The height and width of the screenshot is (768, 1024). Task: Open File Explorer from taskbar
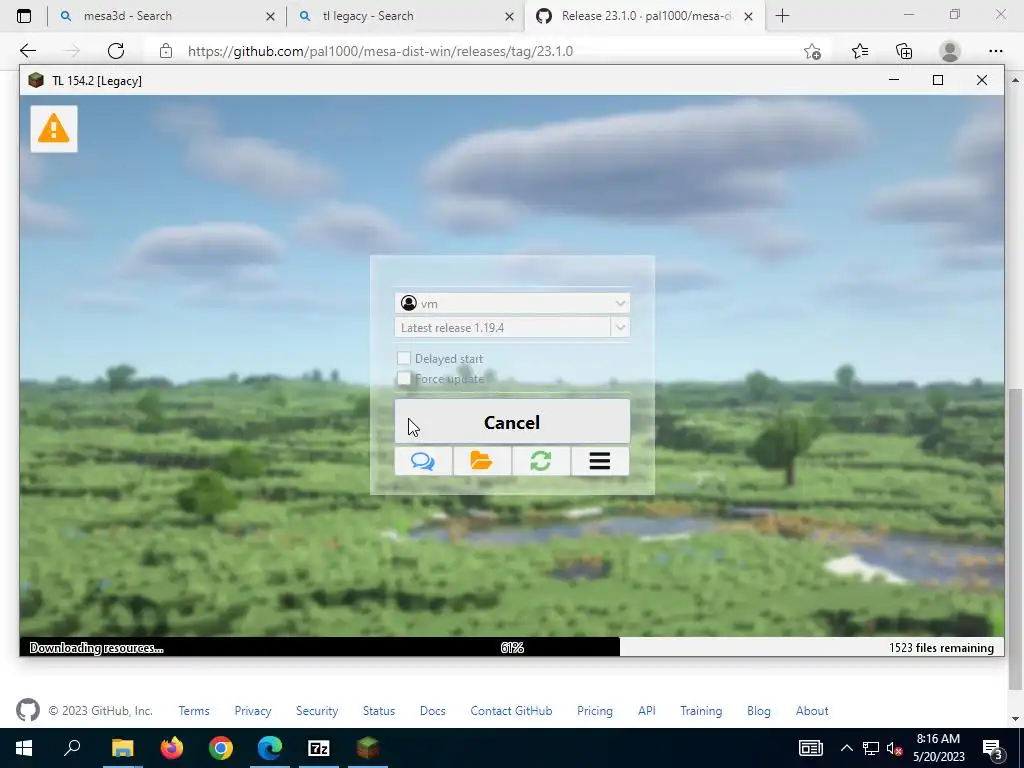[x=122, y=748]
